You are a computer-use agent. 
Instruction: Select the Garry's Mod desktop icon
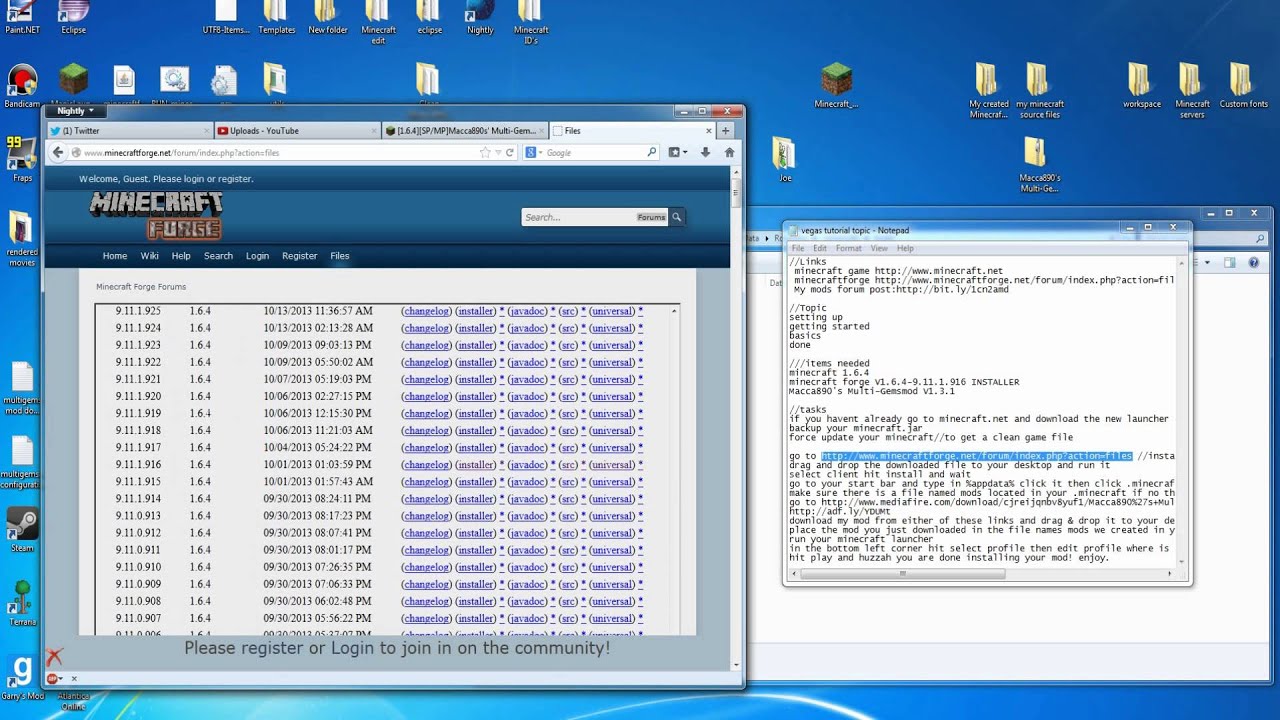point(22,677)
